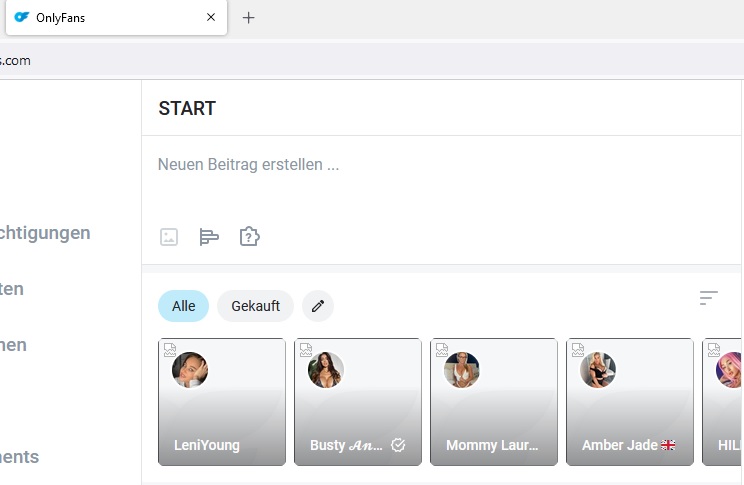Click LeniYoung's round profile avatar
The height and width of the screenshot is (485, 744).
tap(190, 370)
